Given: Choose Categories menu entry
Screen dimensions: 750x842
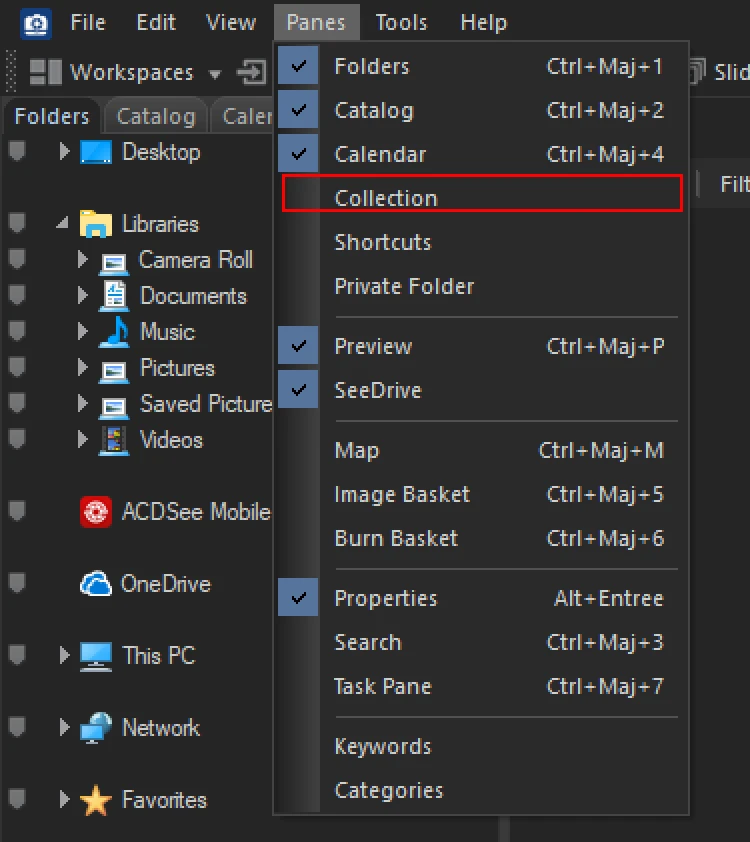Looking at the screenshot, I should 482,790.
